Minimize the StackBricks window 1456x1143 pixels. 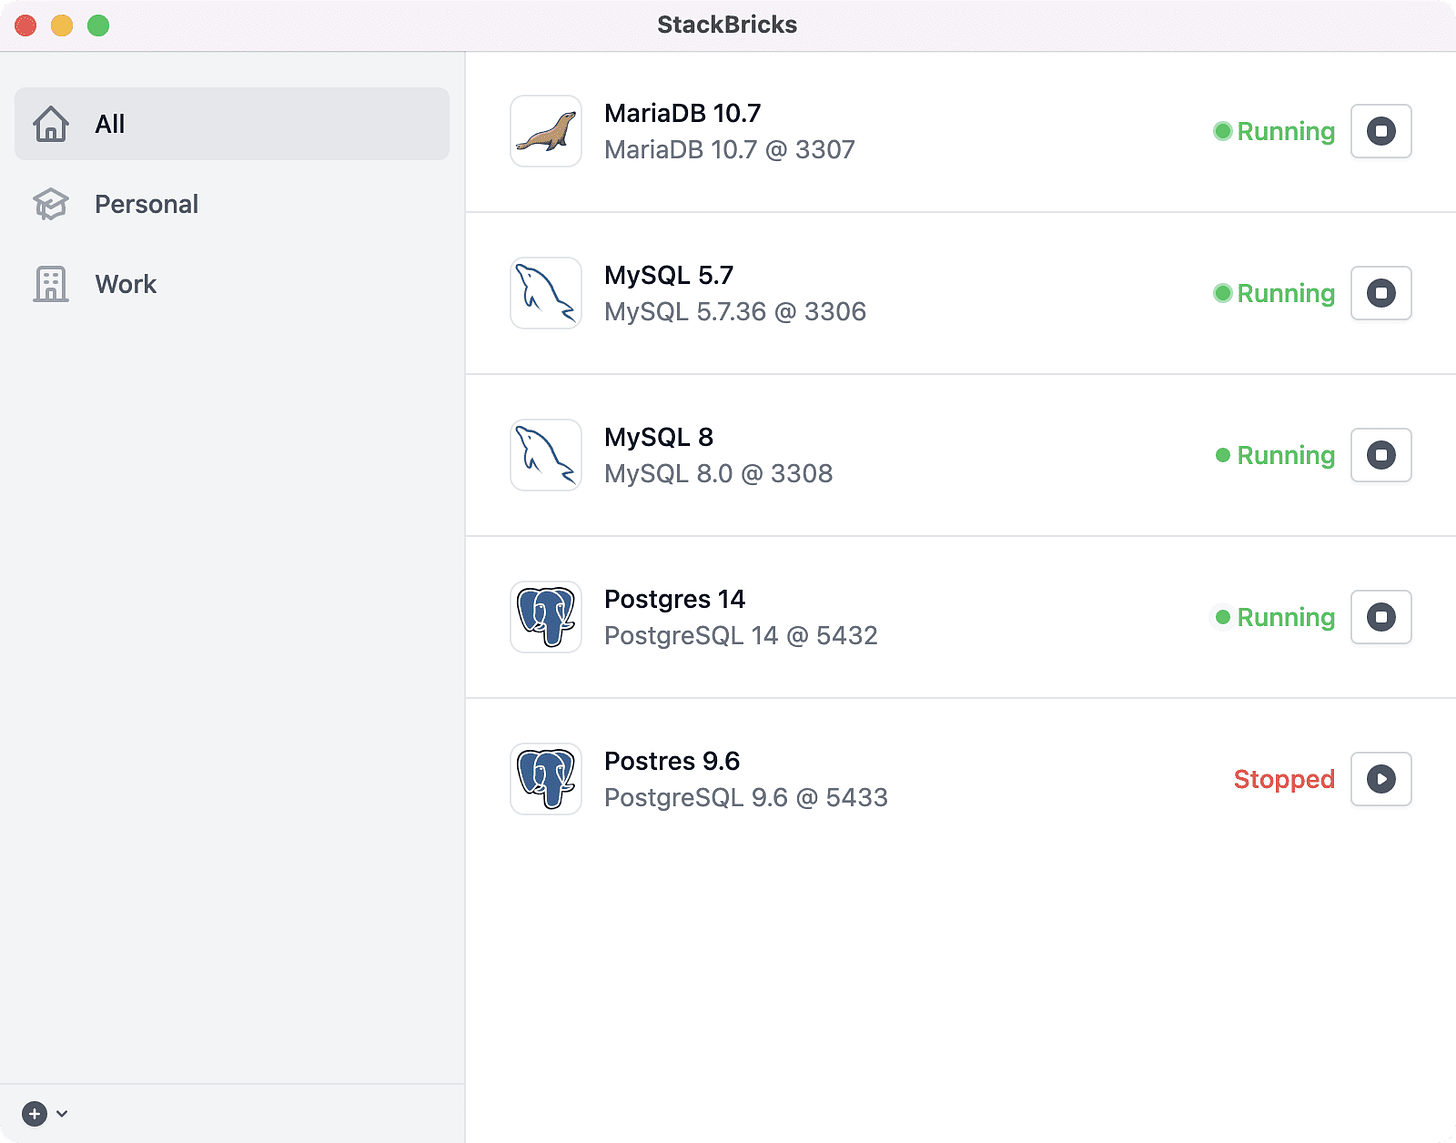62,25
